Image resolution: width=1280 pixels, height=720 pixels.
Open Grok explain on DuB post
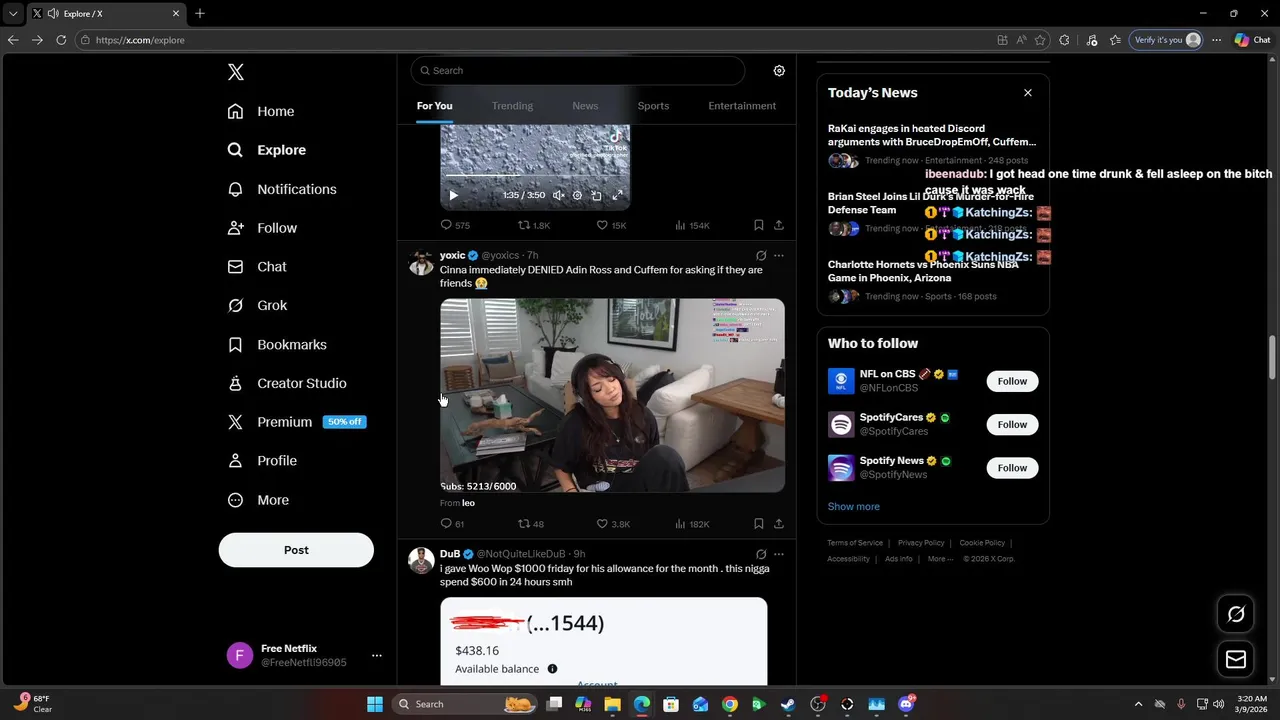[761, 554]
